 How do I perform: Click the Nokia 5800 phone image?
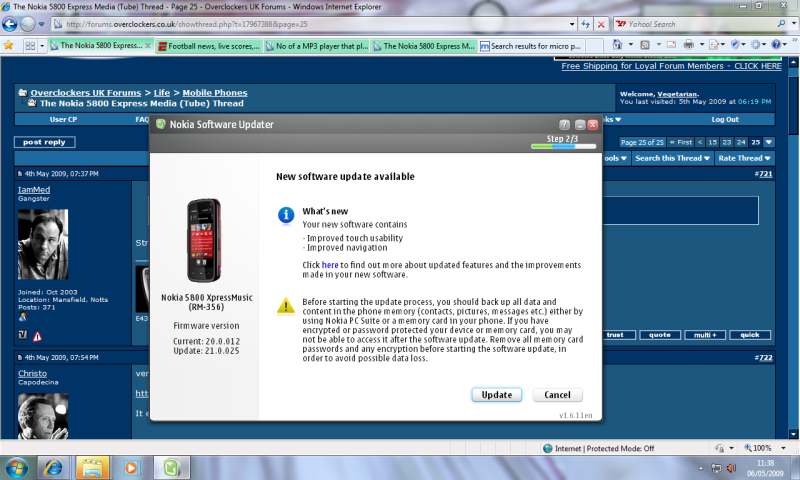tap(204, 240)
